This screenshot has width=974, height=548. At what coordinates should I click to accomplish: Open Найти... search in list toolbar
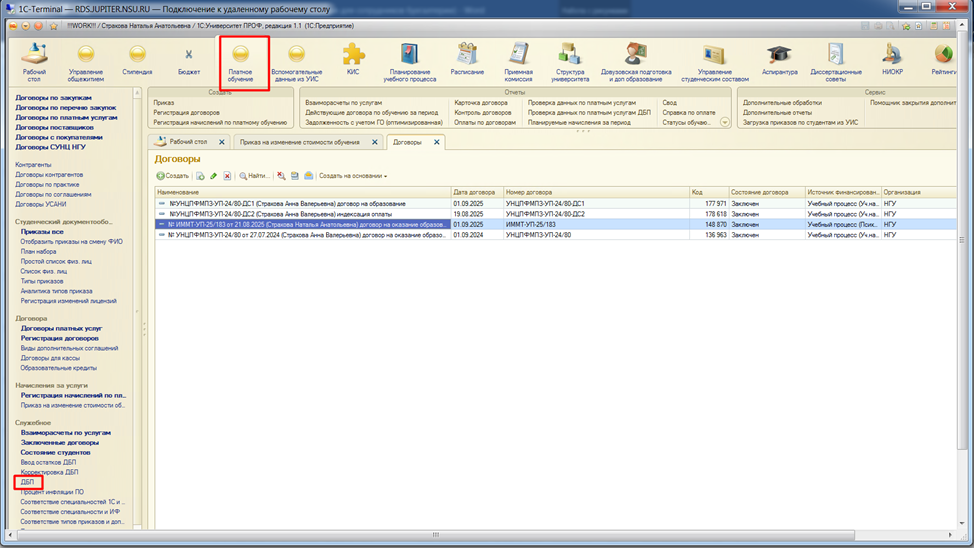tap(254, 176)
